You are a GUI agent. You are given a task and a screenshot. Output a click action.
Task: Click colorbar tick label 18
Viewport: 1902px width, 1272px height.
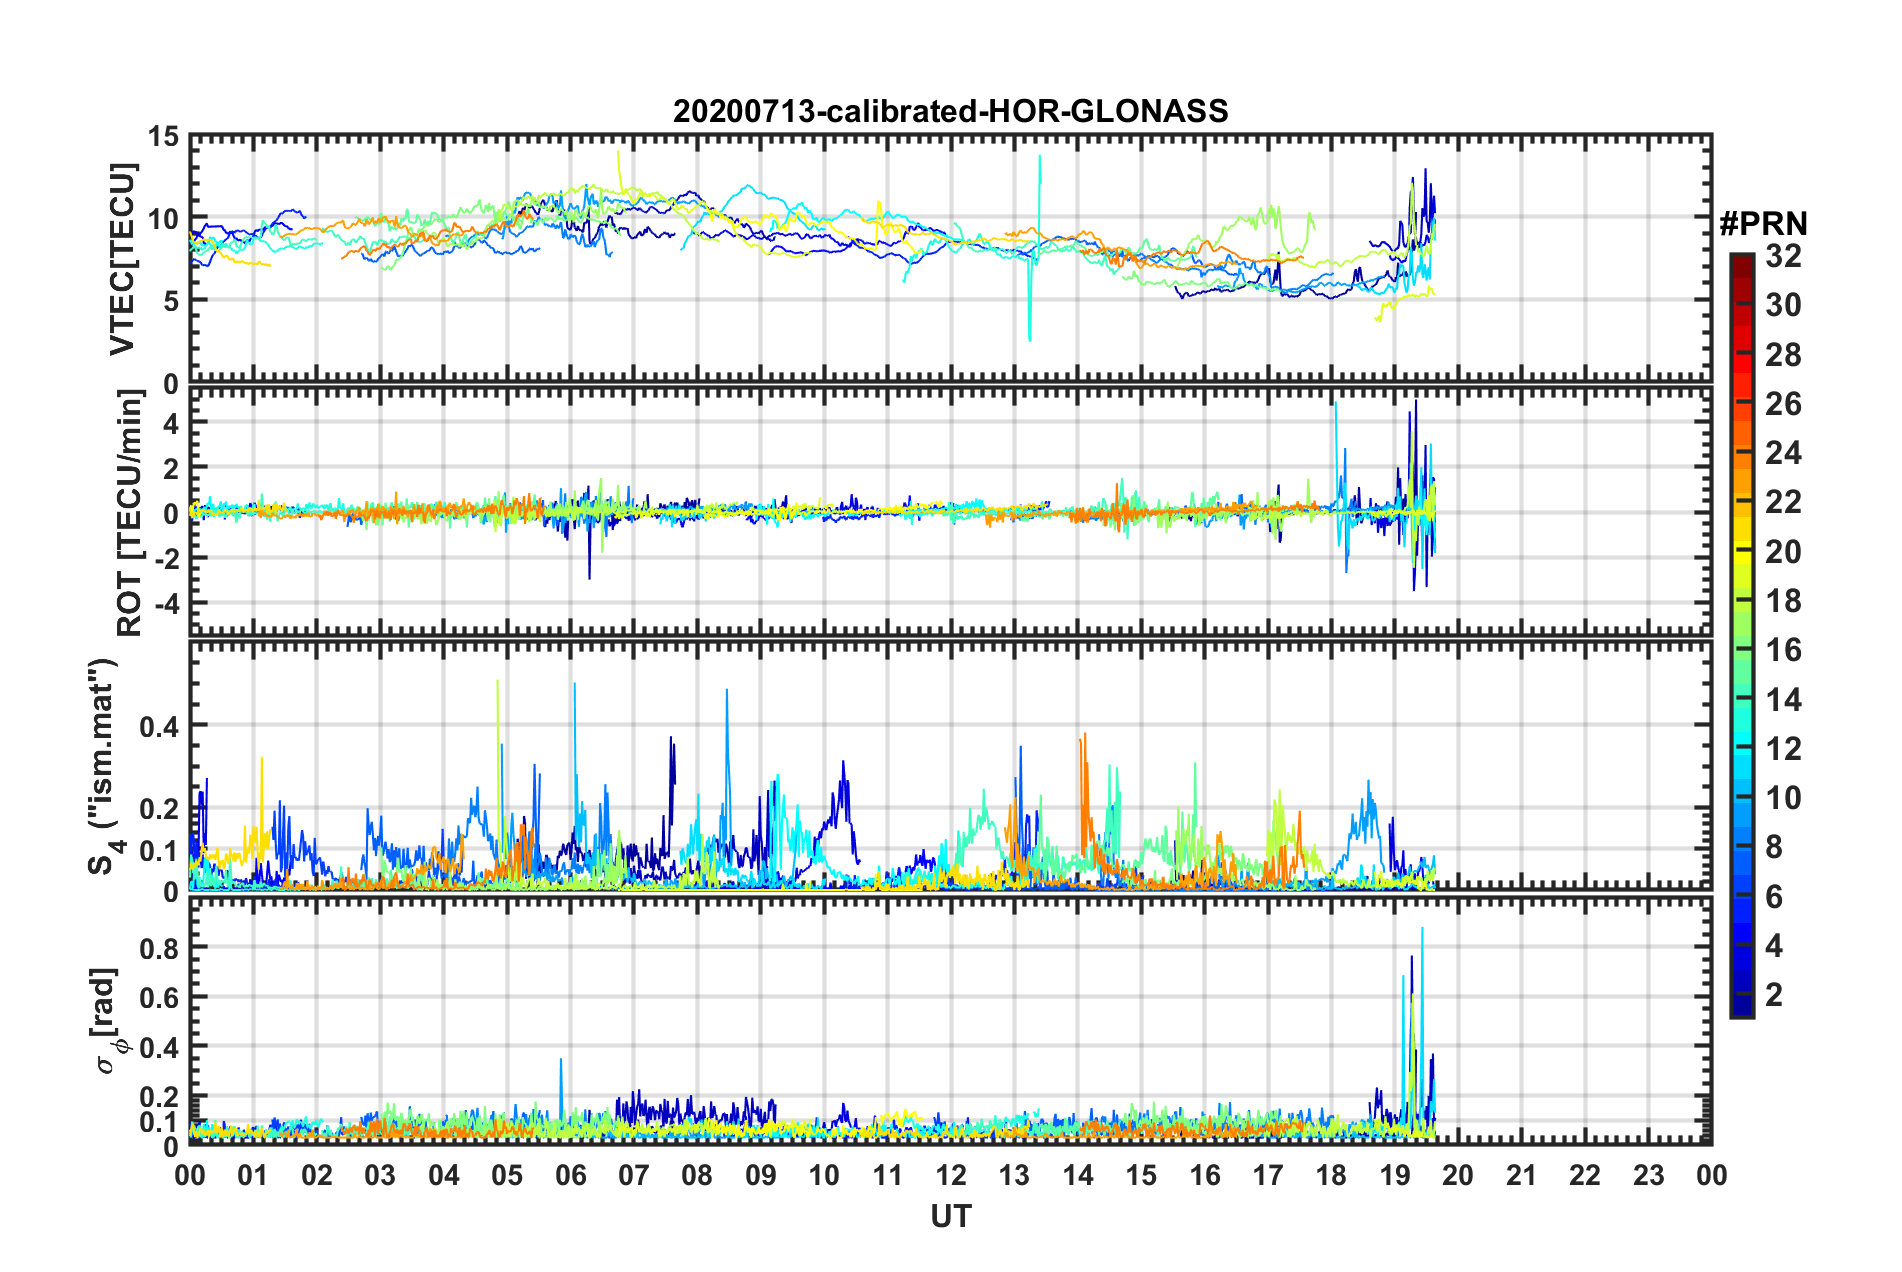(x=1783, y=601)
